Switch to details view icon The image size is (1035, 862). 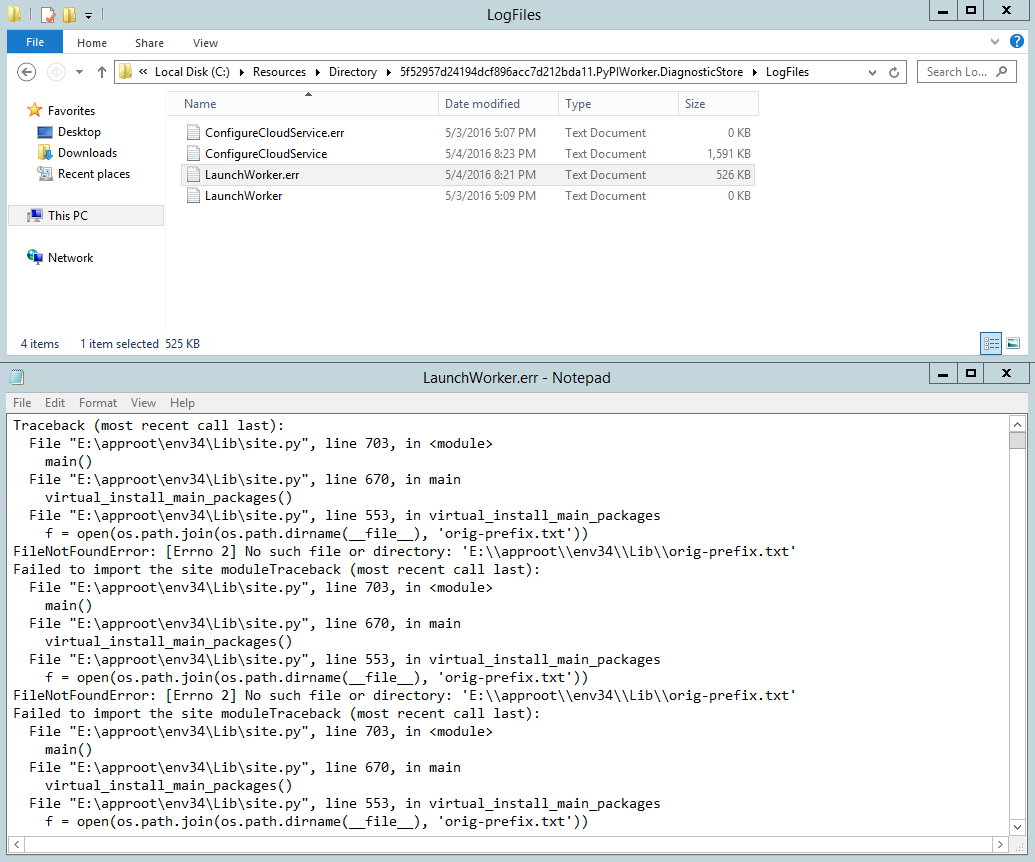[x=991, y=343]
